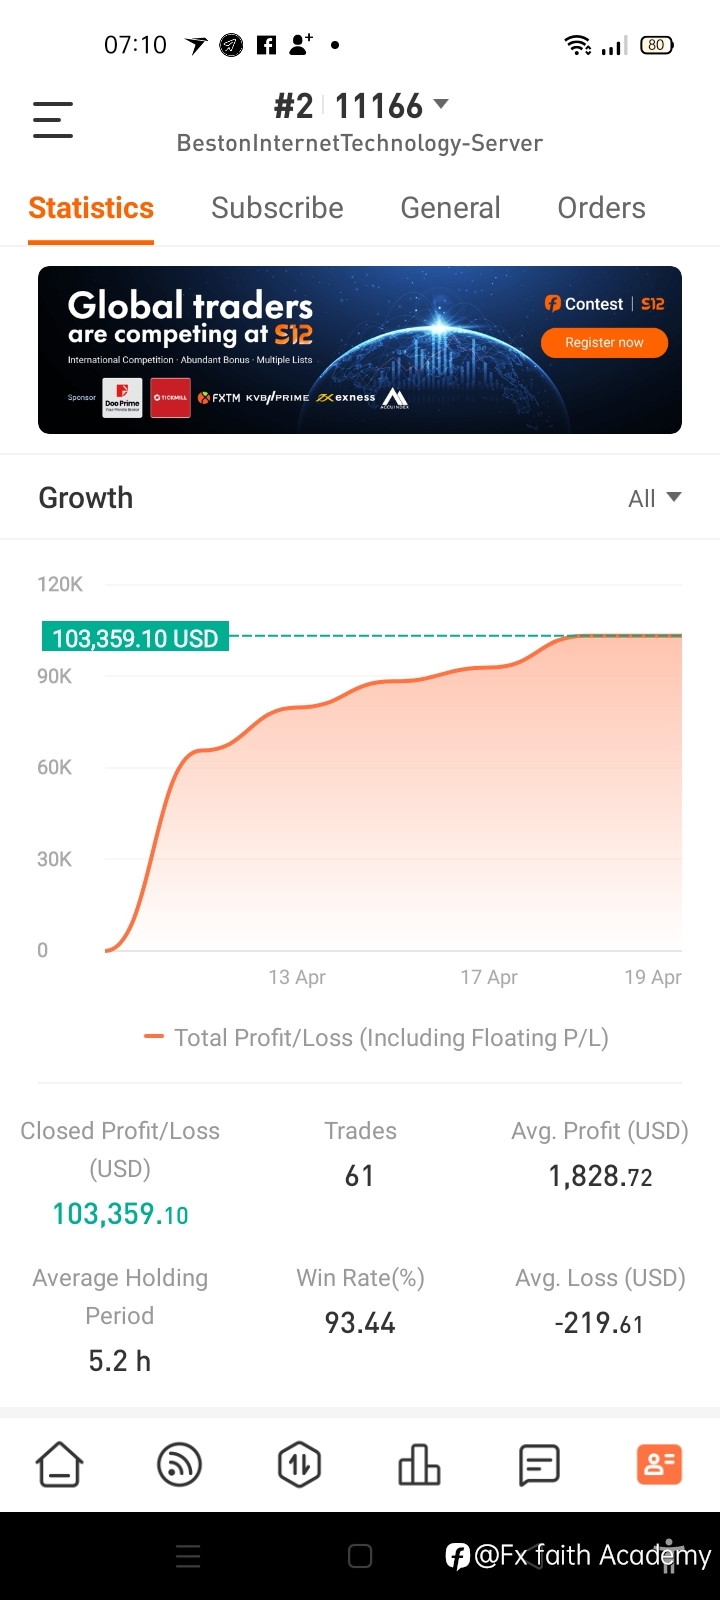Open the hamburger menu
The image size is (720, 1600).
(x=53, y=120)
